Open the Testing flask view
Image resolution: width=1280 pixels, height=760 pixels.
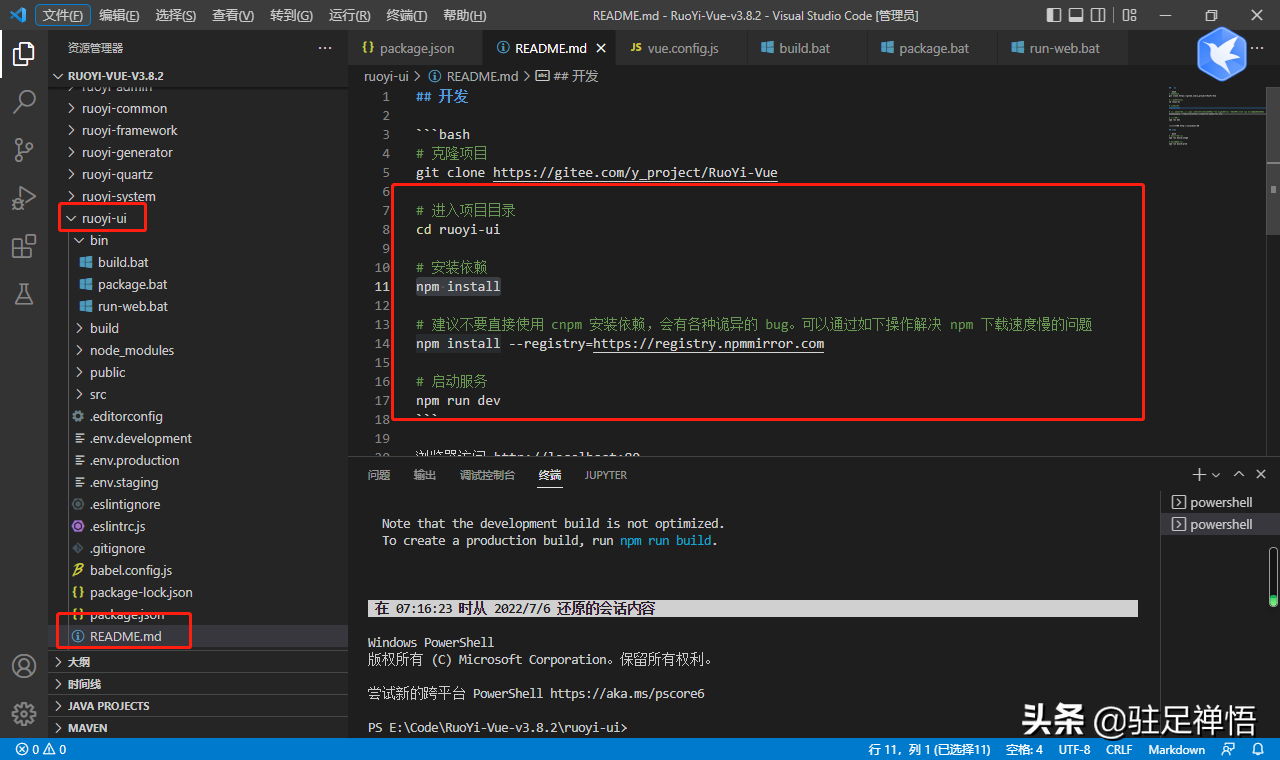(x=24, y=294)
